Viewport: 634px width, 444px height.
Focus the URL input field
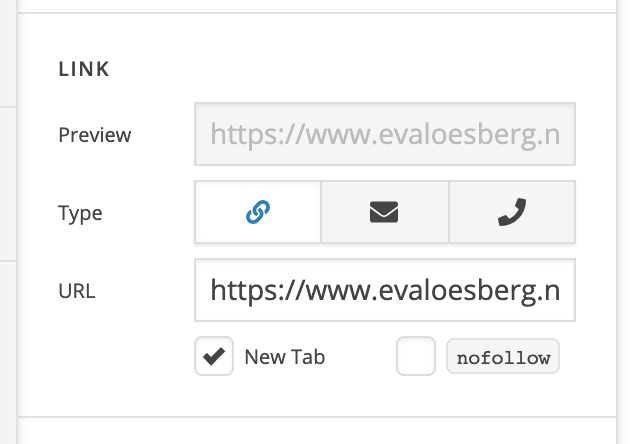(x=385, y=290)
